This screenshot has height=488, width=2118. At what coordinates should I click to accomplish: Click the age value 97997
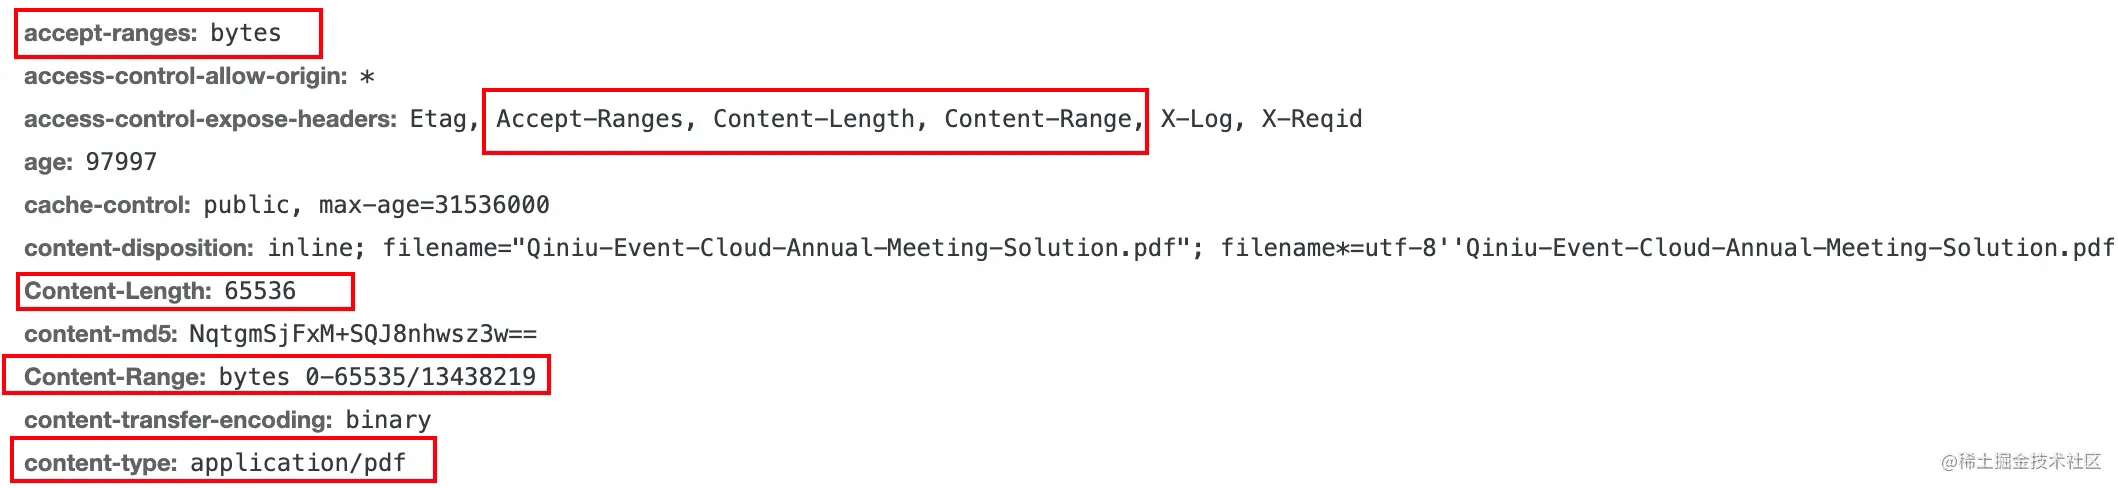pyautogui.click(x=121, y=162)
